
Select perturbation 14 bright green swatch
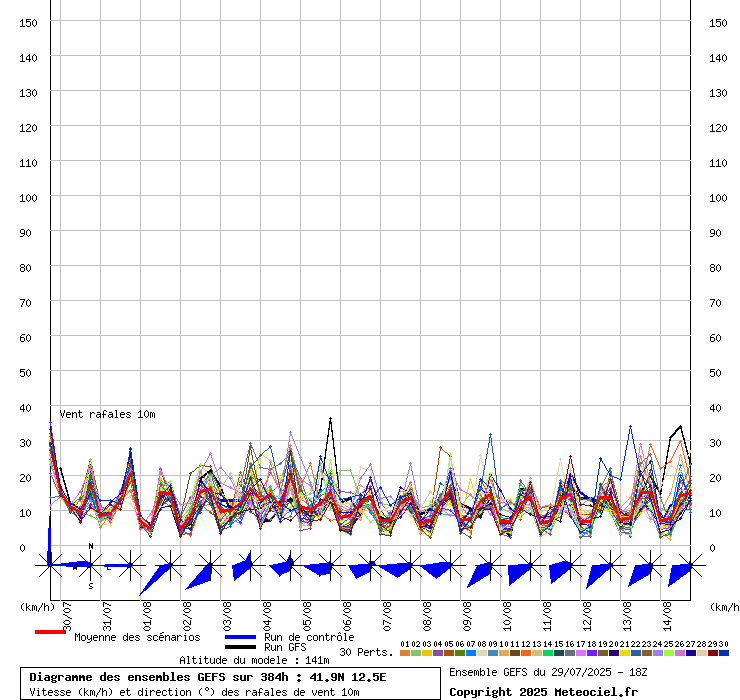(x=547, y=653)
